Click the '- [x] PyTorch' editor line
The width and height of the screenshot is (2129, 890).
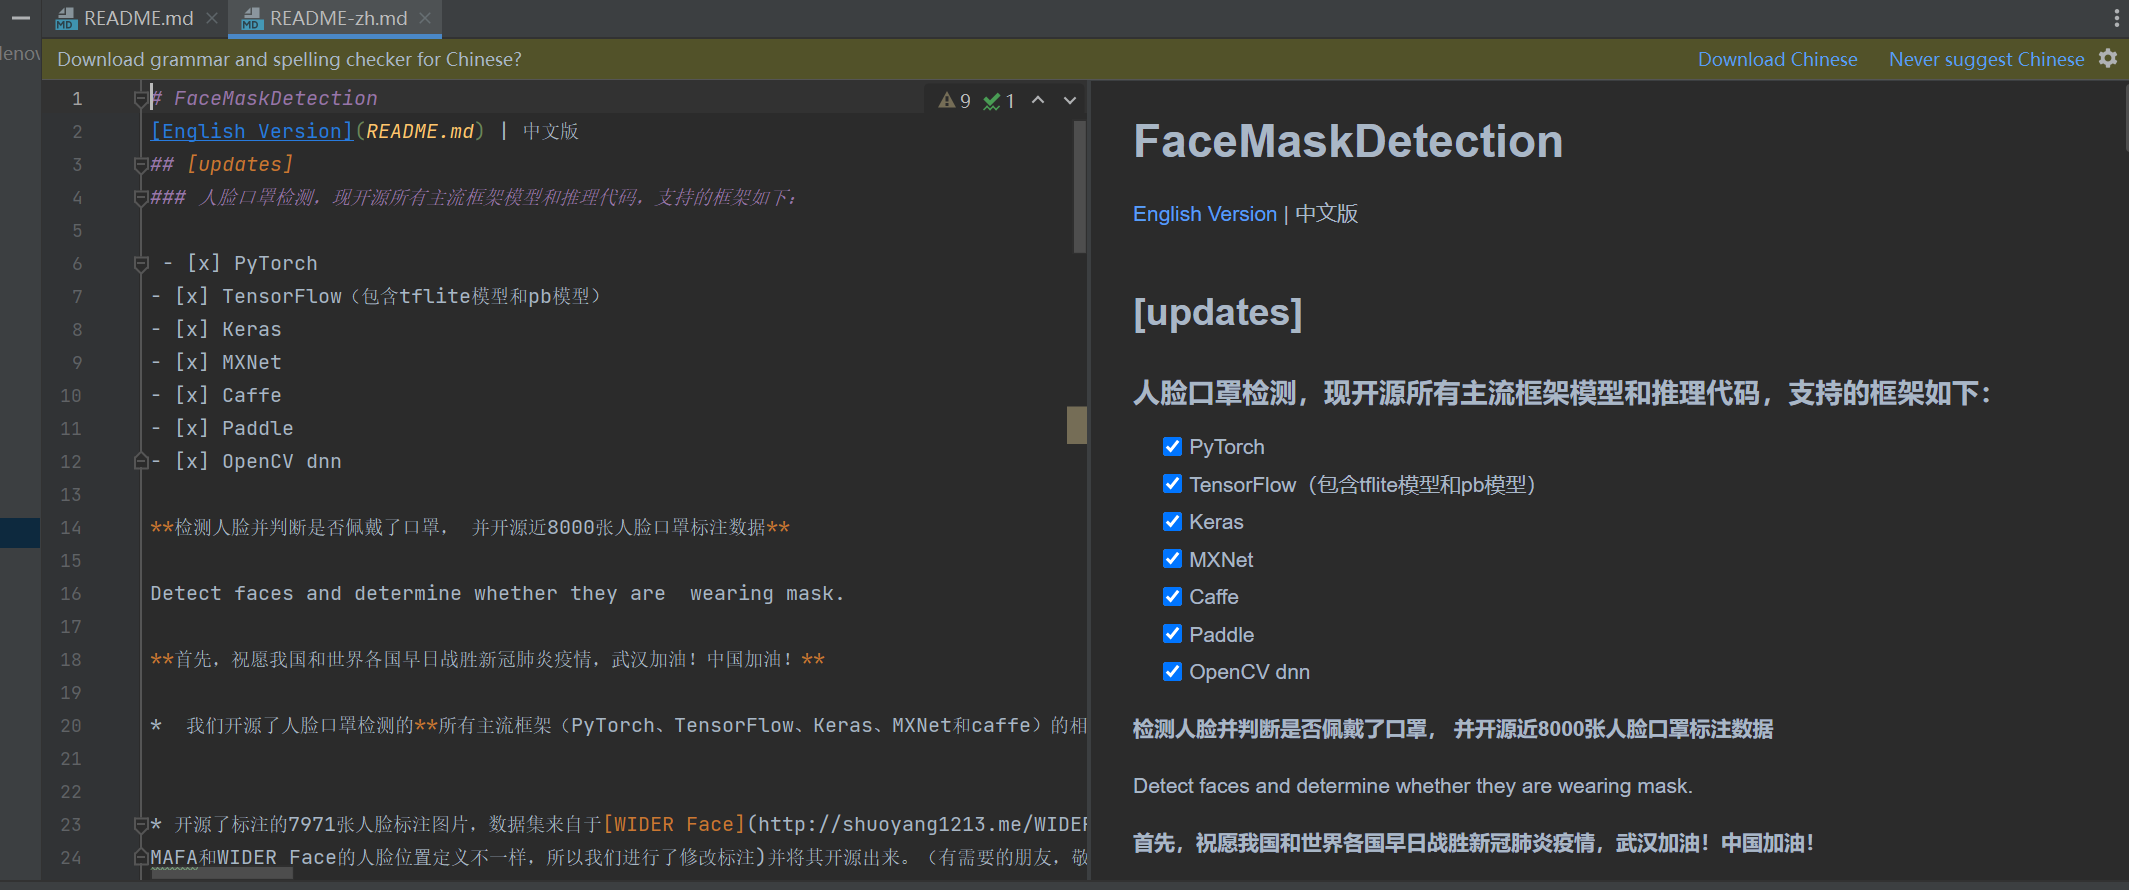240,263
